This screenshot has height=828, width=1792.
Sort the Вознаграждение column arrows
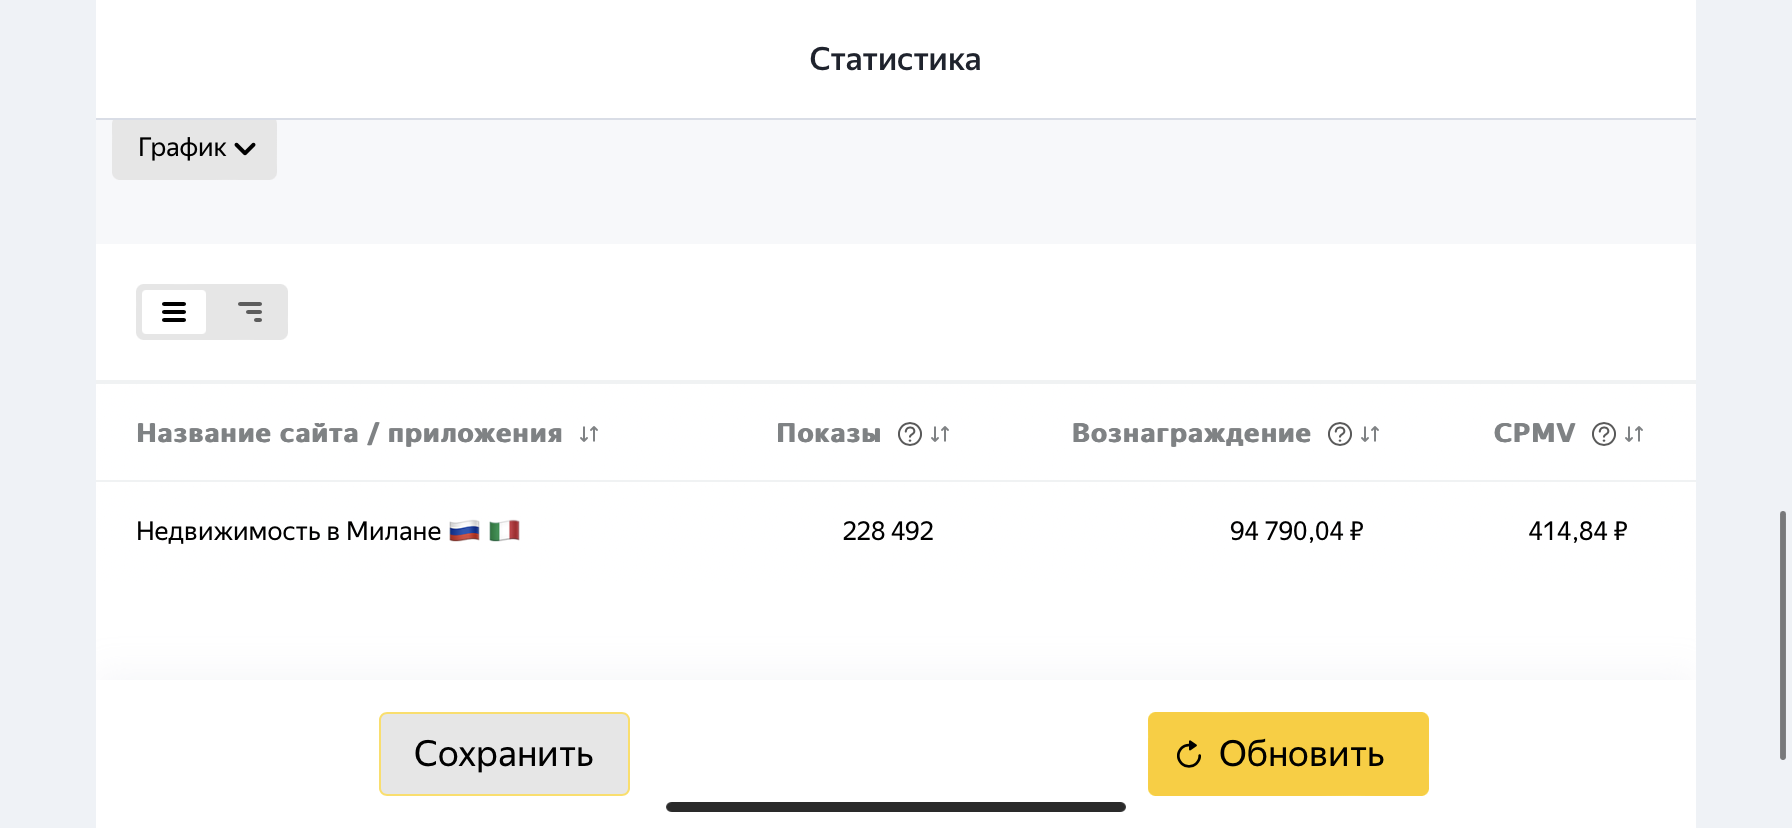[1370, 434]
